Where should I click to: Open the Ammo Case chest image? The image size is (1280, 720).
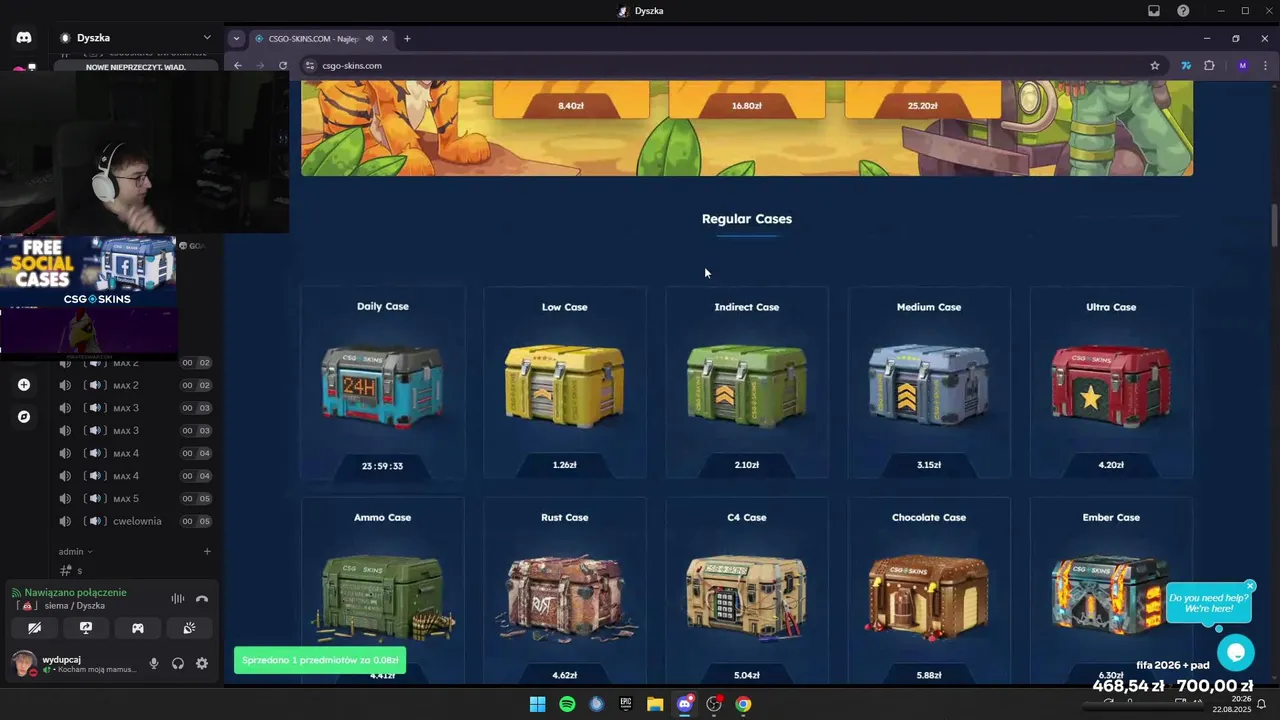384,597
